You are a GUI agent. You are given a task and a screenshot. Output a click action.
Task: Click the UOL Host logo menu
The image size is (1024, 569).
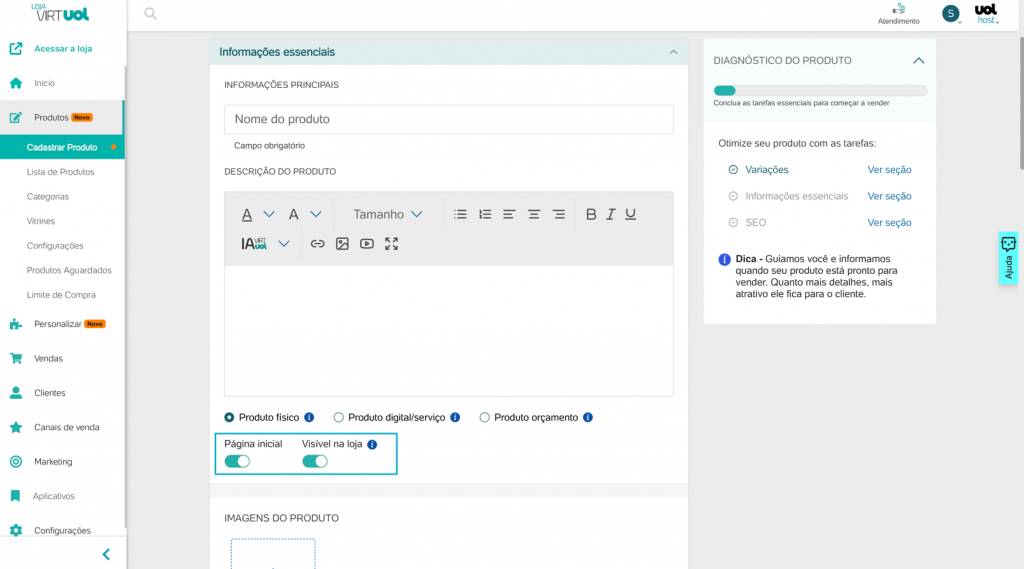(x=986, y=13)
